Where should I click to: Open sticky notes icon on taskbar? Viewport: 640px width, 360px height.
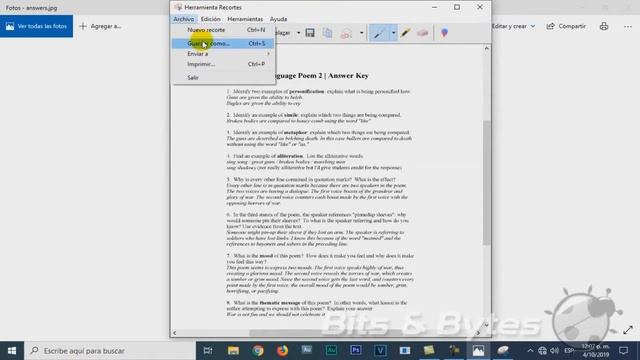tap(429, 351)
